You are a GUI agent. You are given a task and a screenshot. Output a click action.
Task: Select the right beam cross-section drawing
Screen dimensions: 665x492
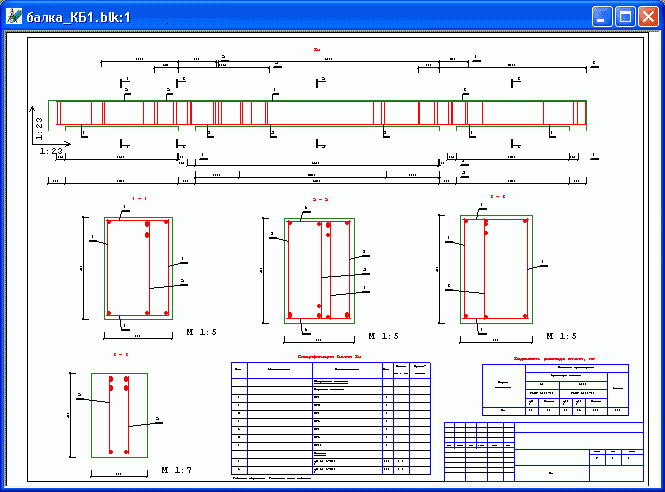click(x=494, y=268)
